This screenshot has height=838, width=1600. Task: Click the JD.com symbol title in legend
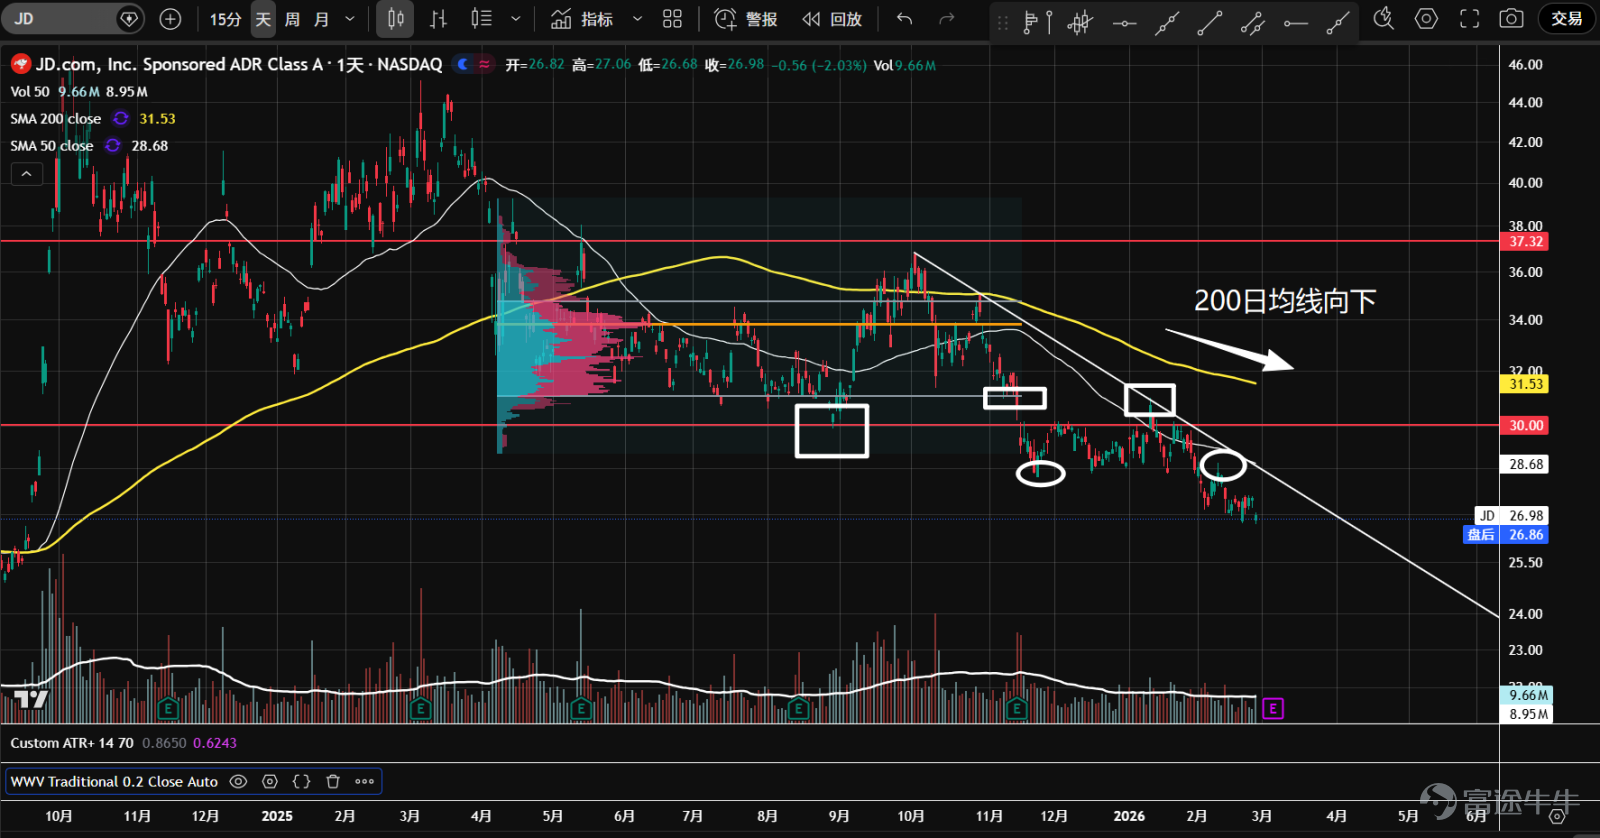[x=239, y=64]
